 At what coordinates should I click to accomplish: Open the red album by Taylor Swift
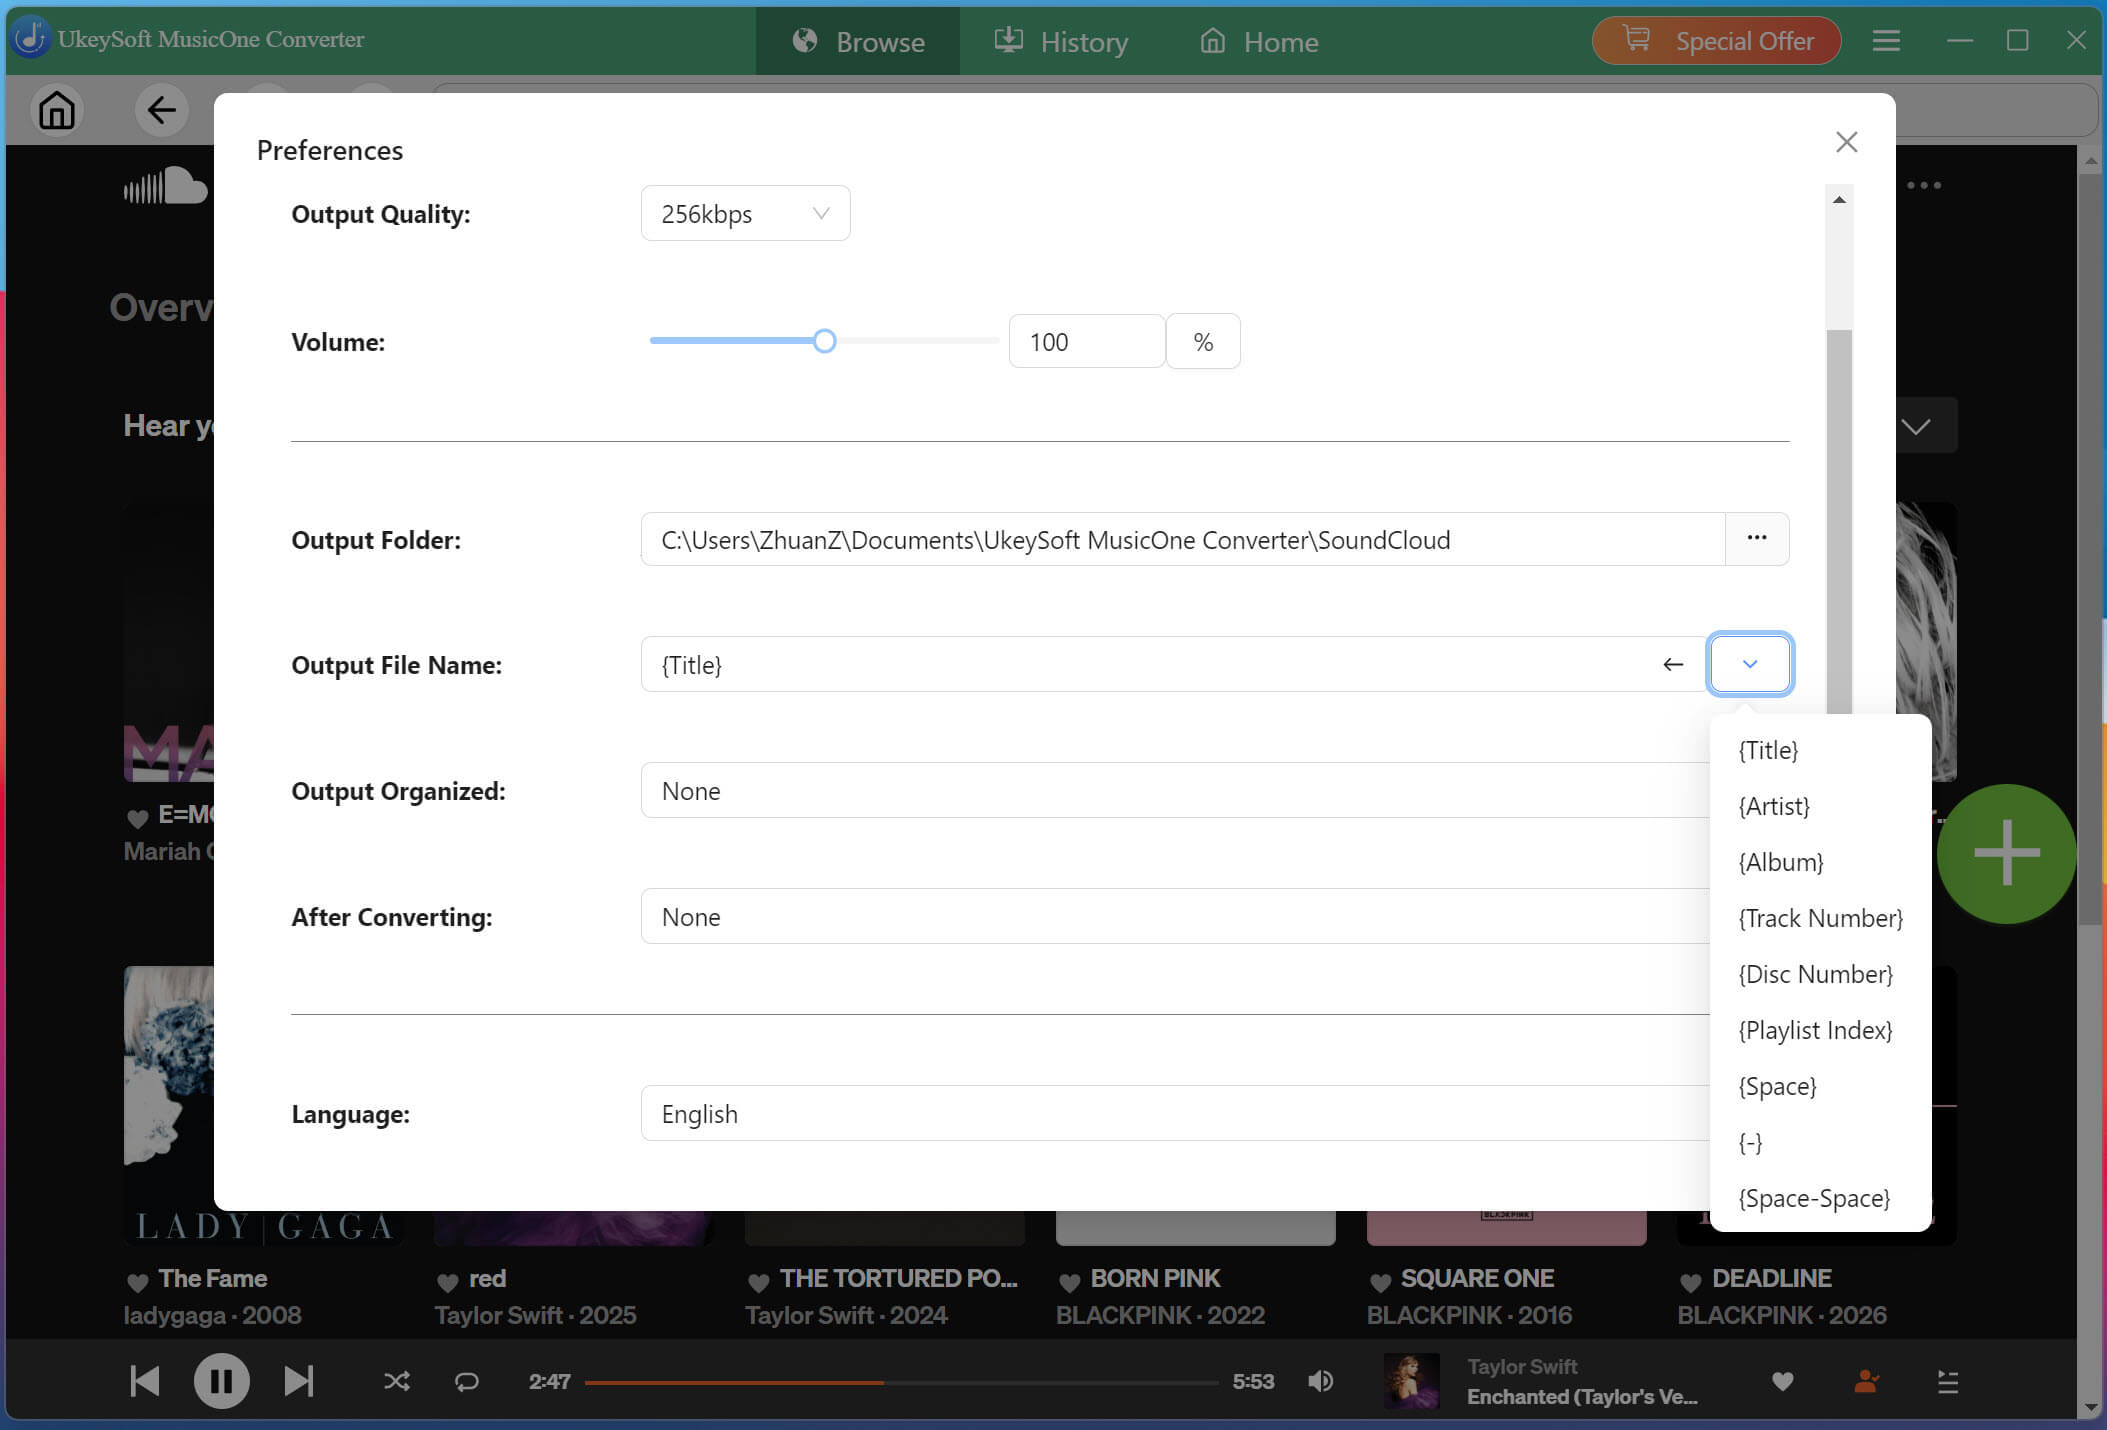(488, 1278)
